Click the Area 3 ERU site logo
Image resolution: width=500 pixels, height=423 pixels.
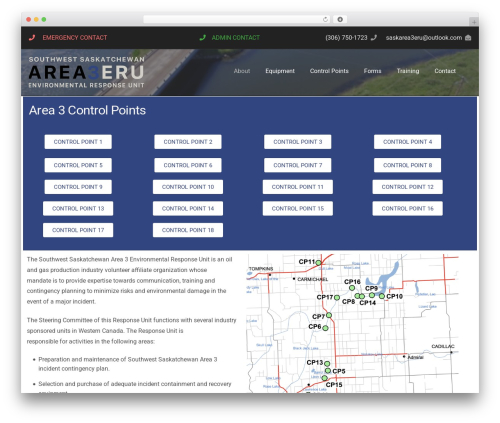86,72
